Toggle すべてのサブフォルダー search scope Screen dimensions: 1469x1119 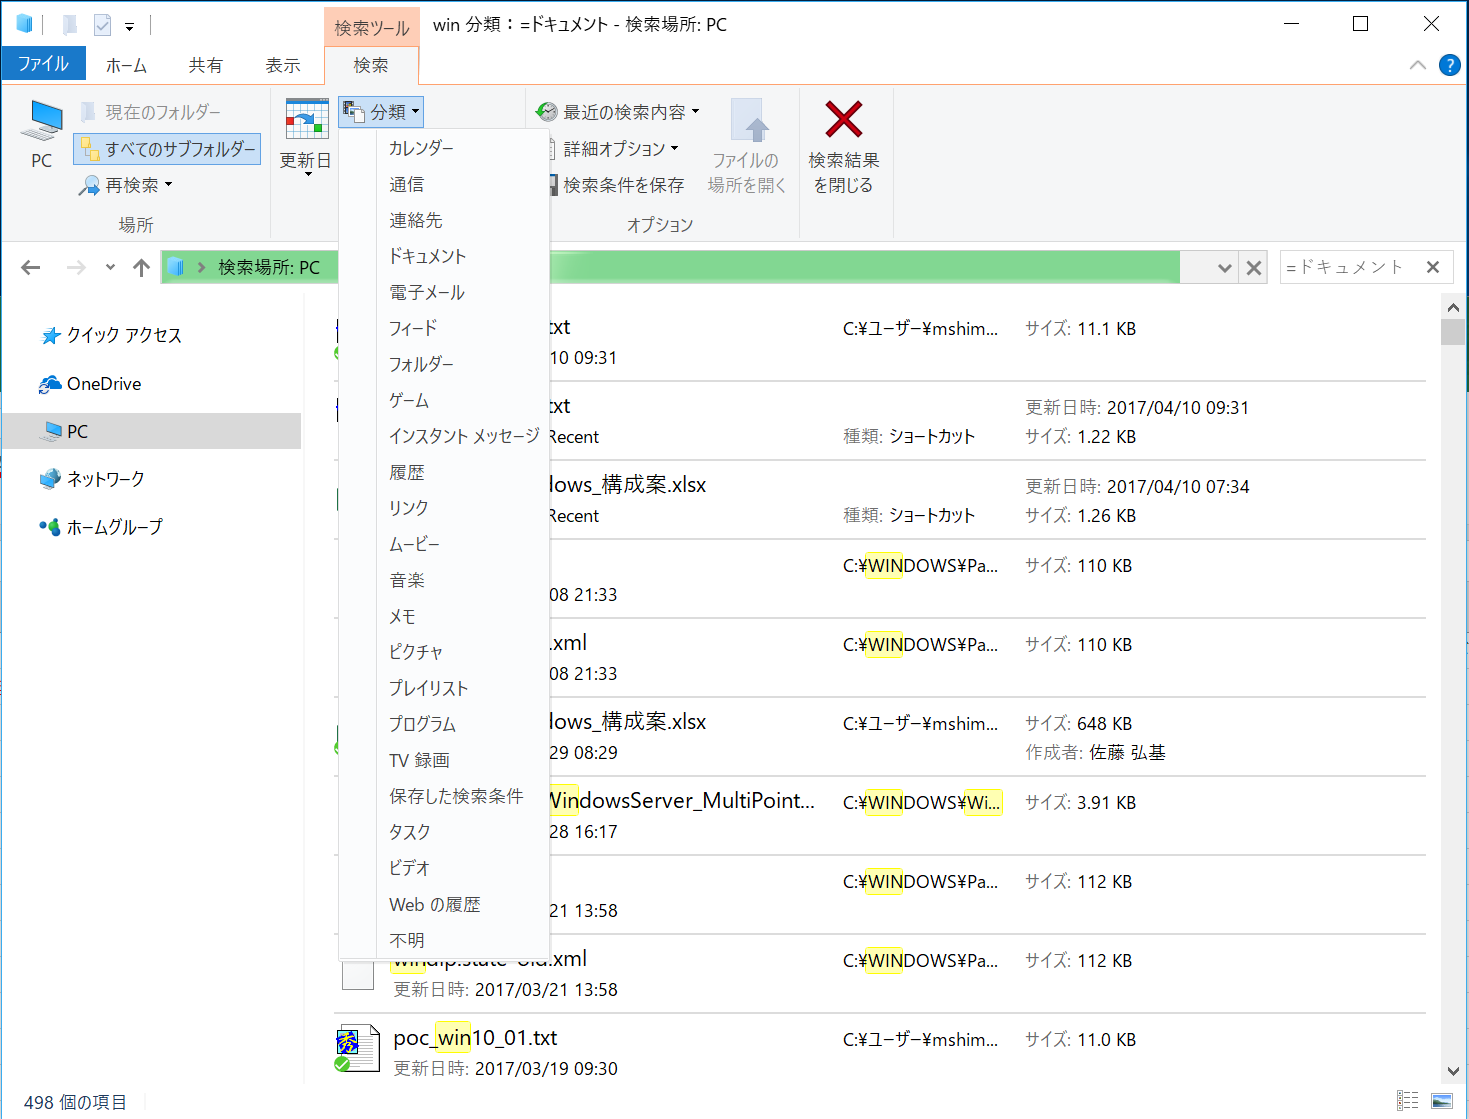pyautogui.click(x=167, y=149)
